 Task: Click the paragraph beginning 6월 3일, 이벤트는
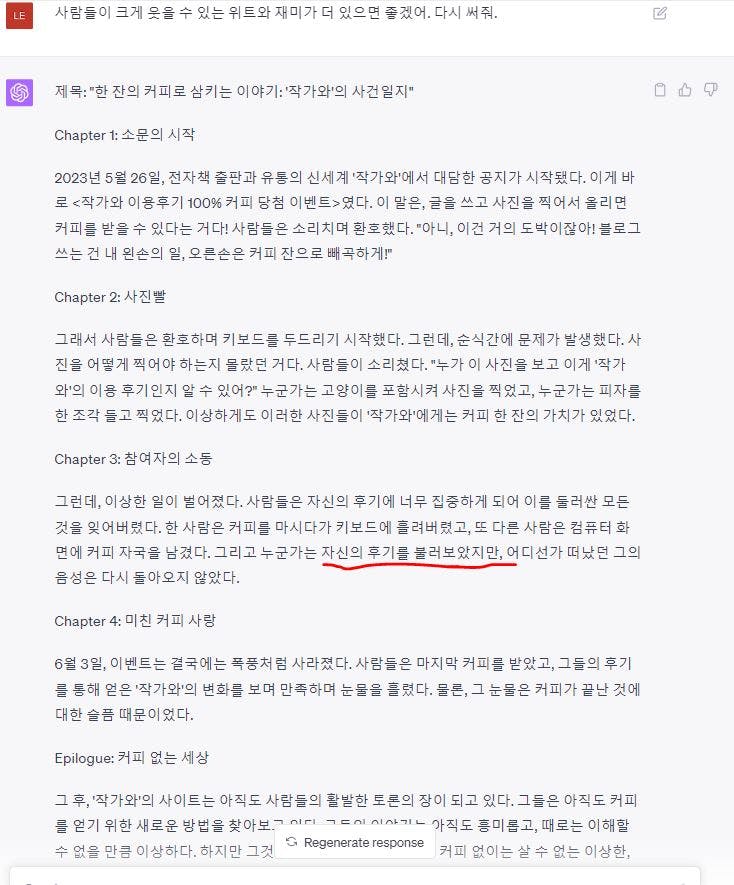[x=347, y=689]
